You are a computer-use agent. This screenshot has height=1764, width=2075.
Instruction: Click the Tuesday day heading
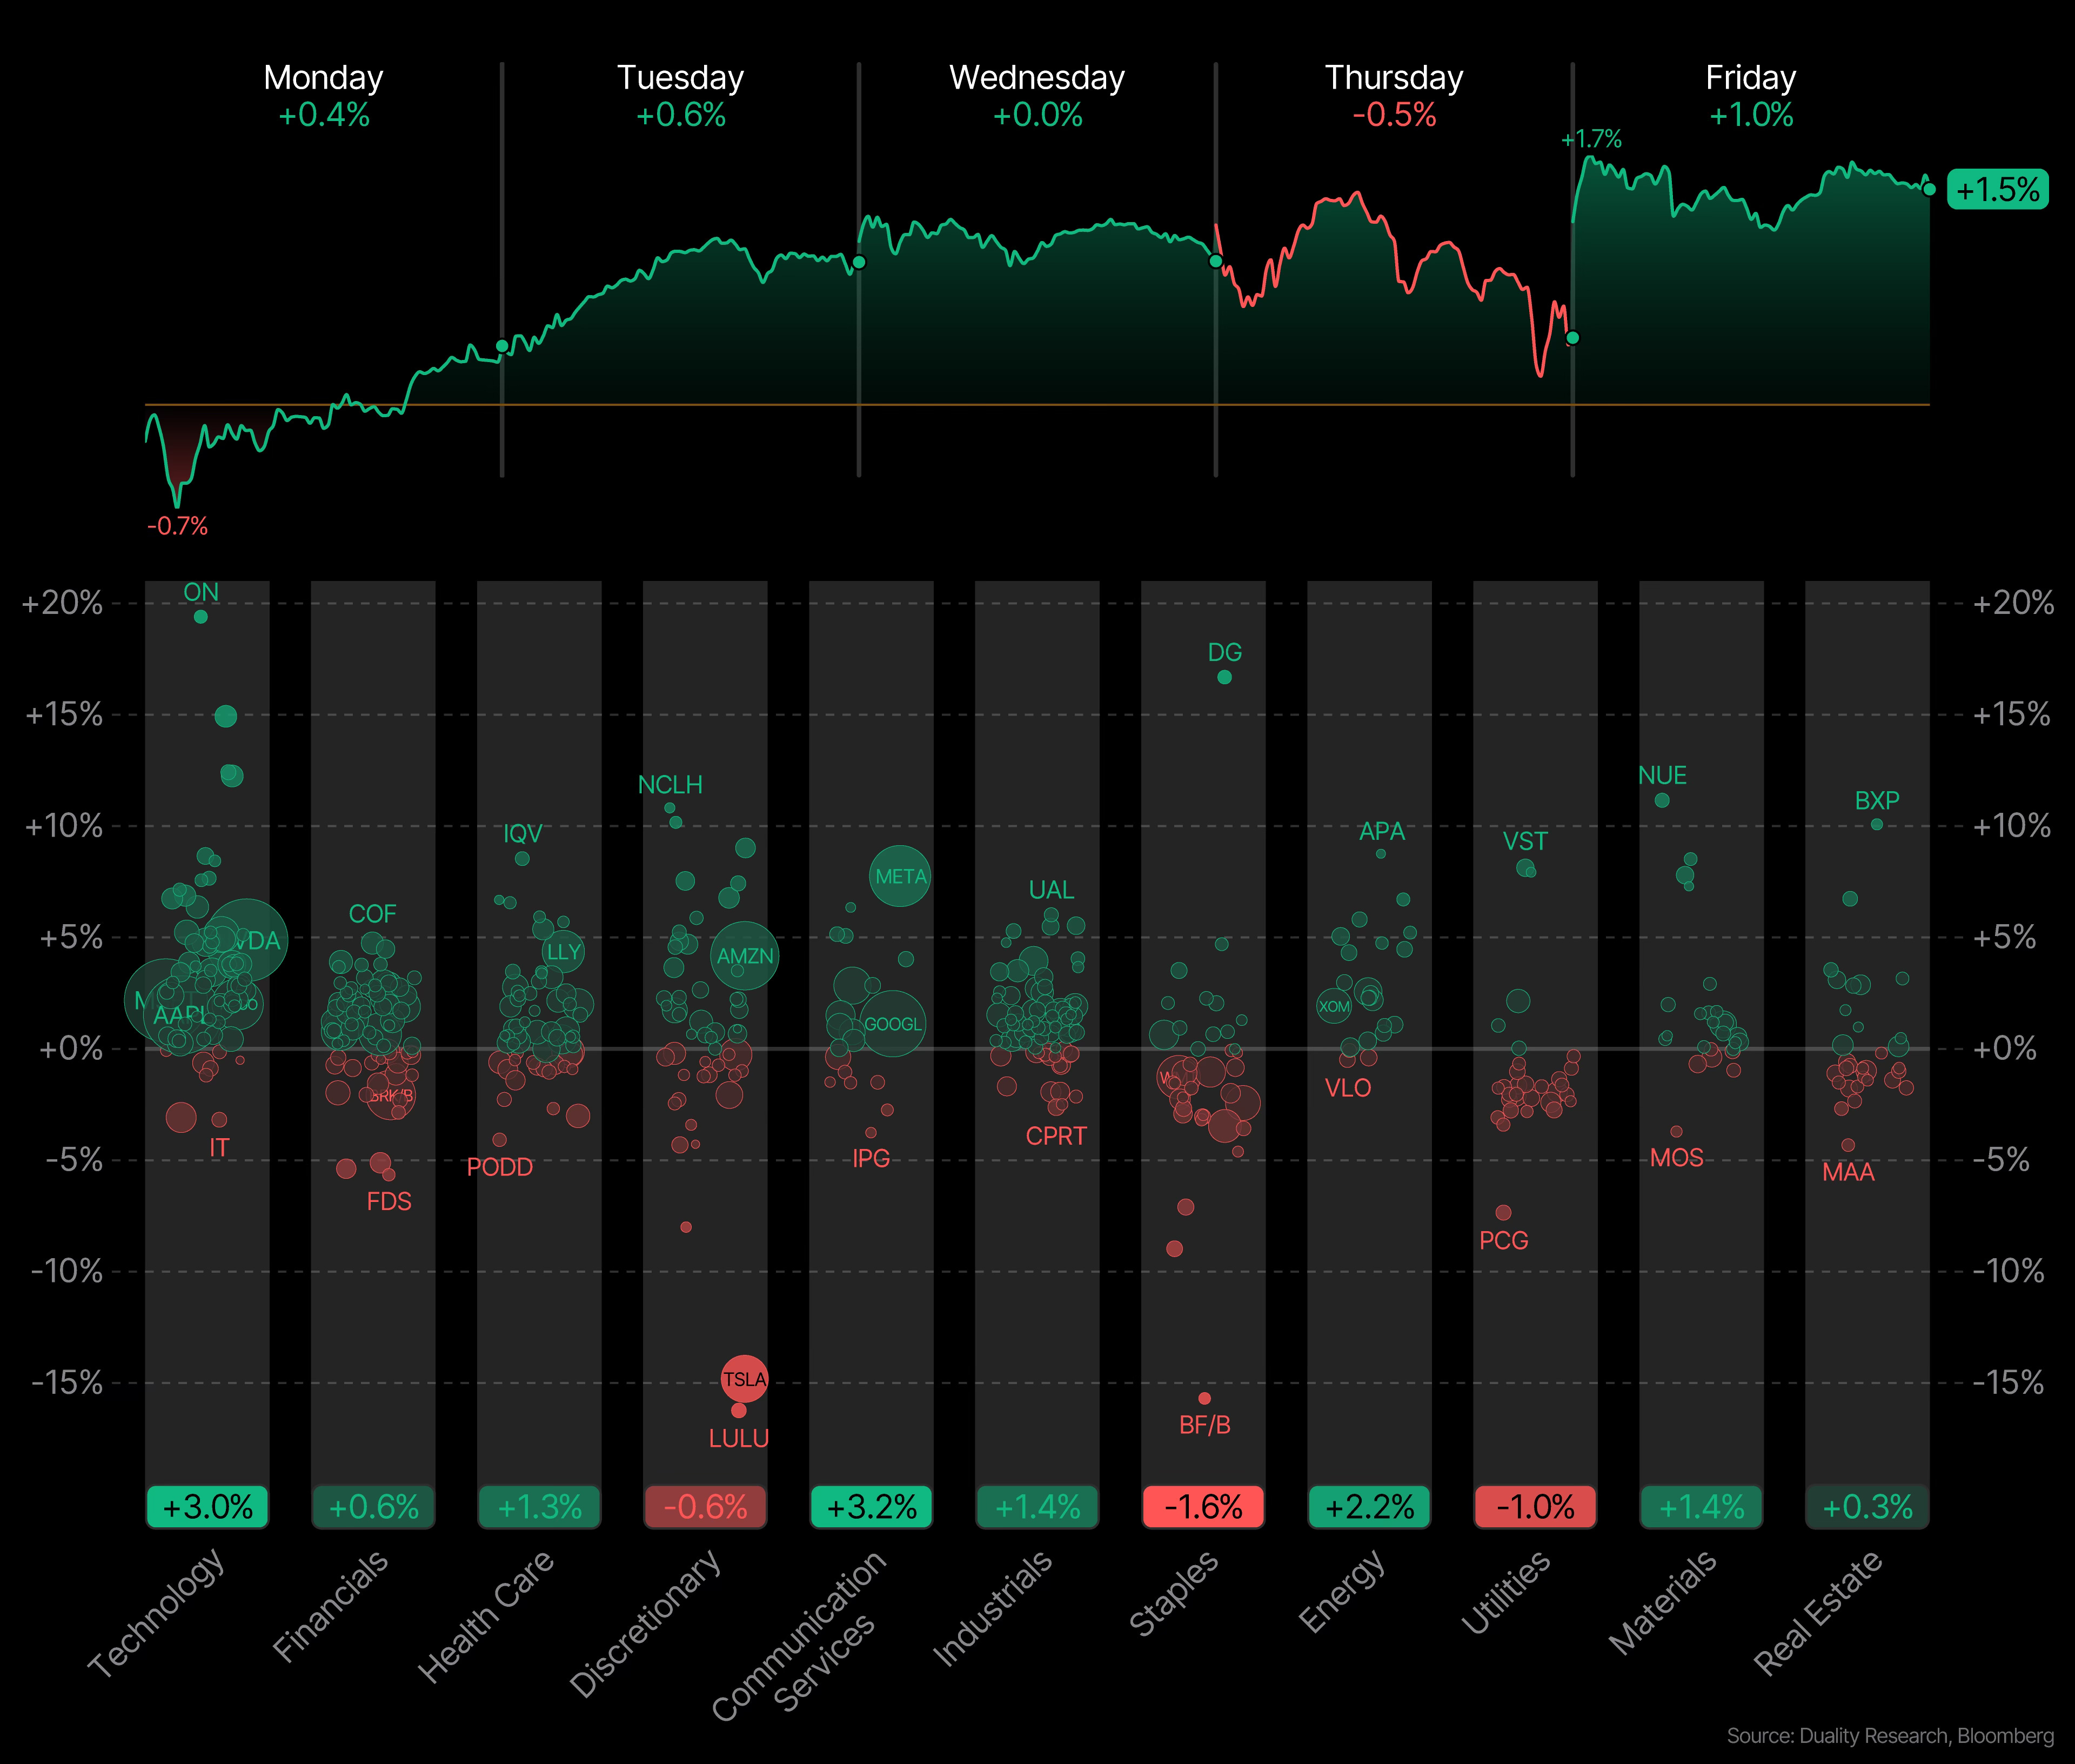tap(680, 78)
